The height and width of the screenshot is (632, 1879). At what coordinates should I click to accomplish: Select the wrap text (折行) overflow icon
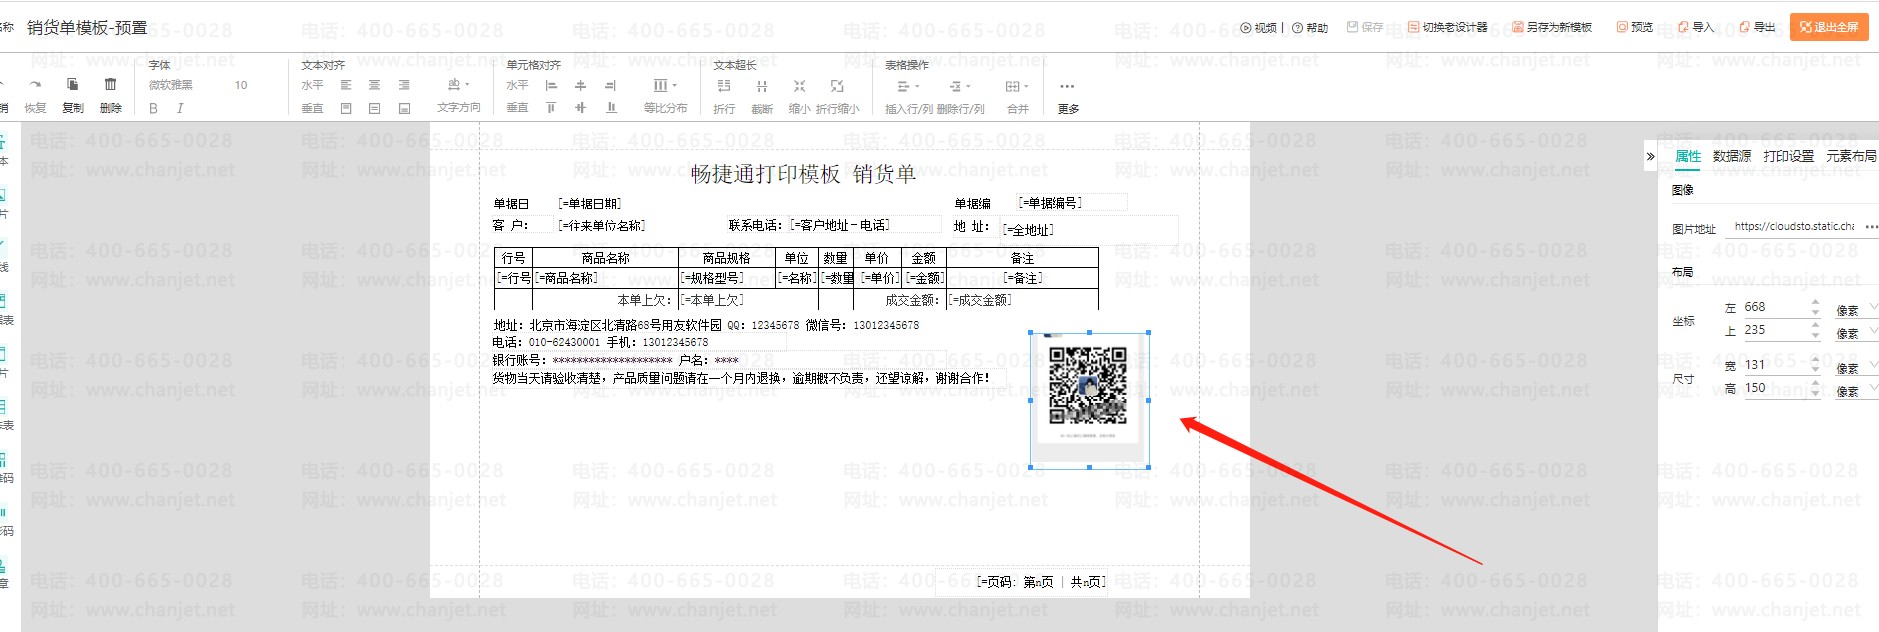(724, 86)
